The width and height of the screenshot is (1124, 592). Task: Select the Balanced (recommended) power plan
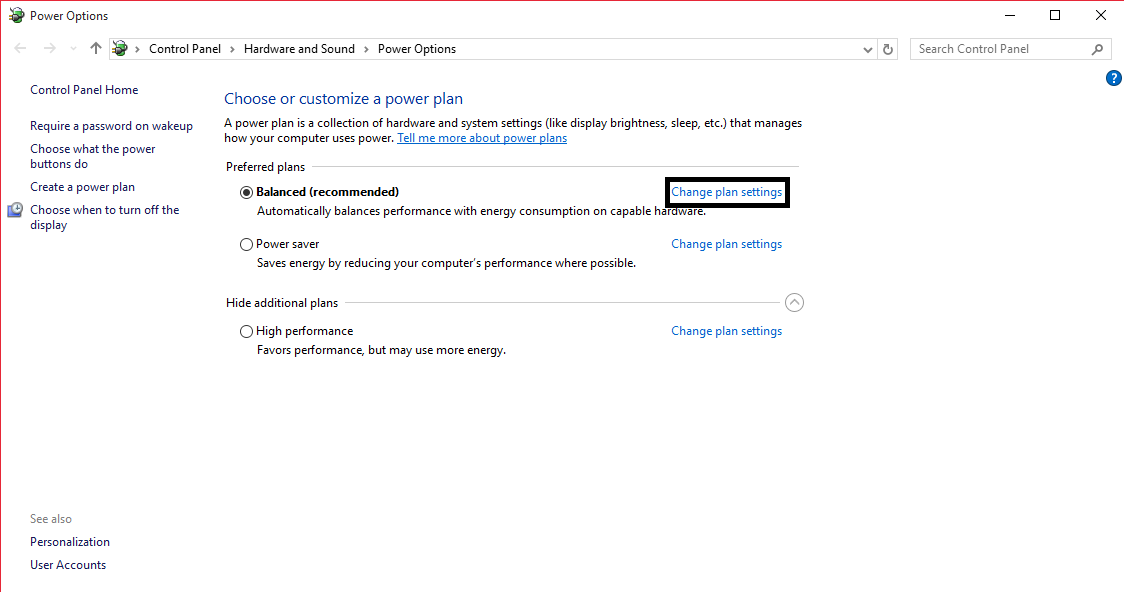[247, 192]
